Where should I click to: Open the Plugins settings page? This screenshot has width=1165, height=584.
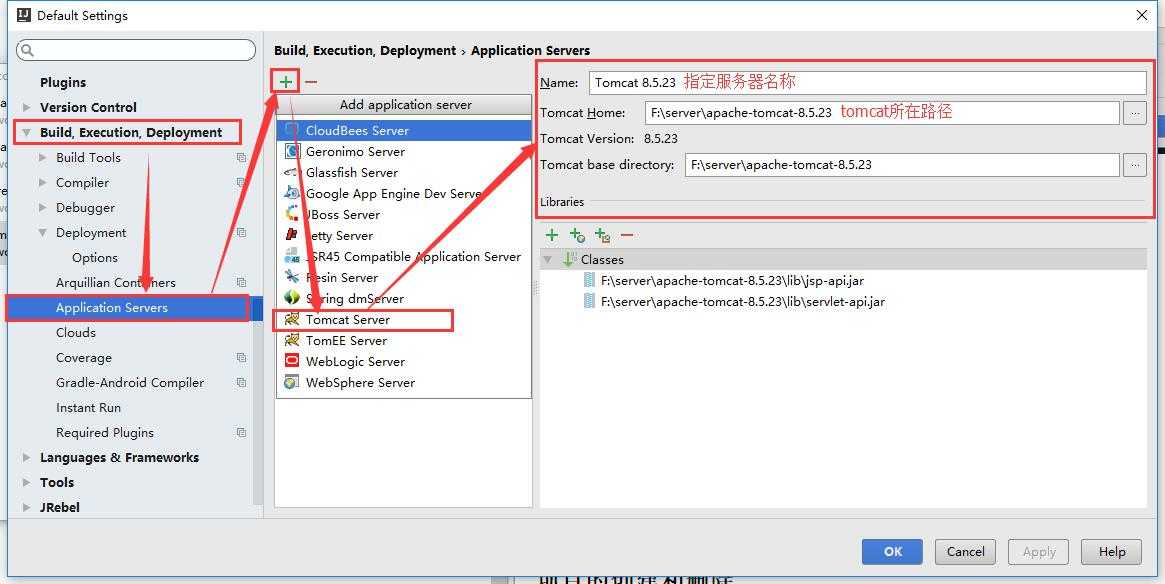click(63, 82)
